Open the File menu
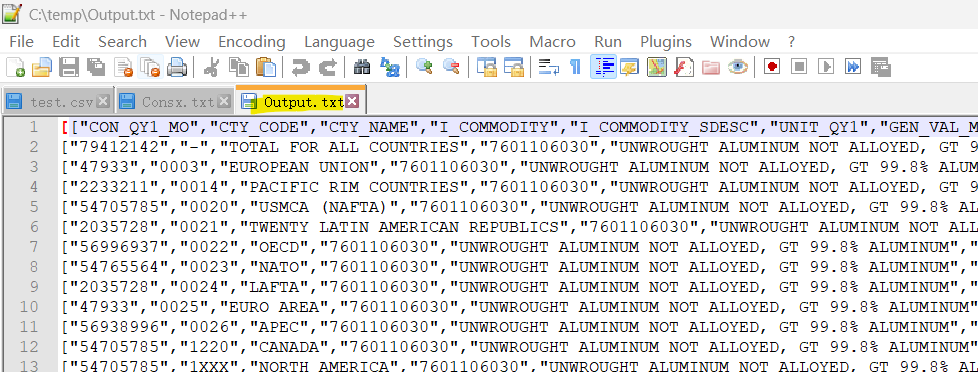978x372 pixels. [x=21, y=42]
